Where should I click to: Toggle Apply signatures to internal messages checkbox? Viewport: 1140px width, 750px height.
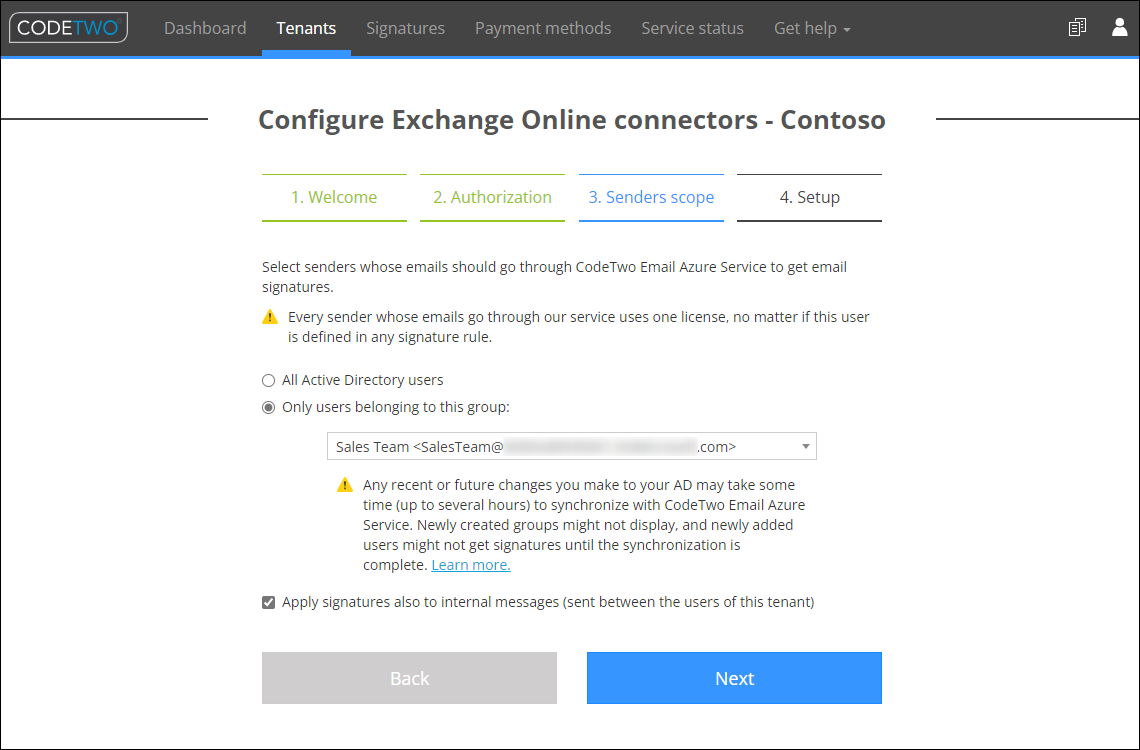[268, 602]
